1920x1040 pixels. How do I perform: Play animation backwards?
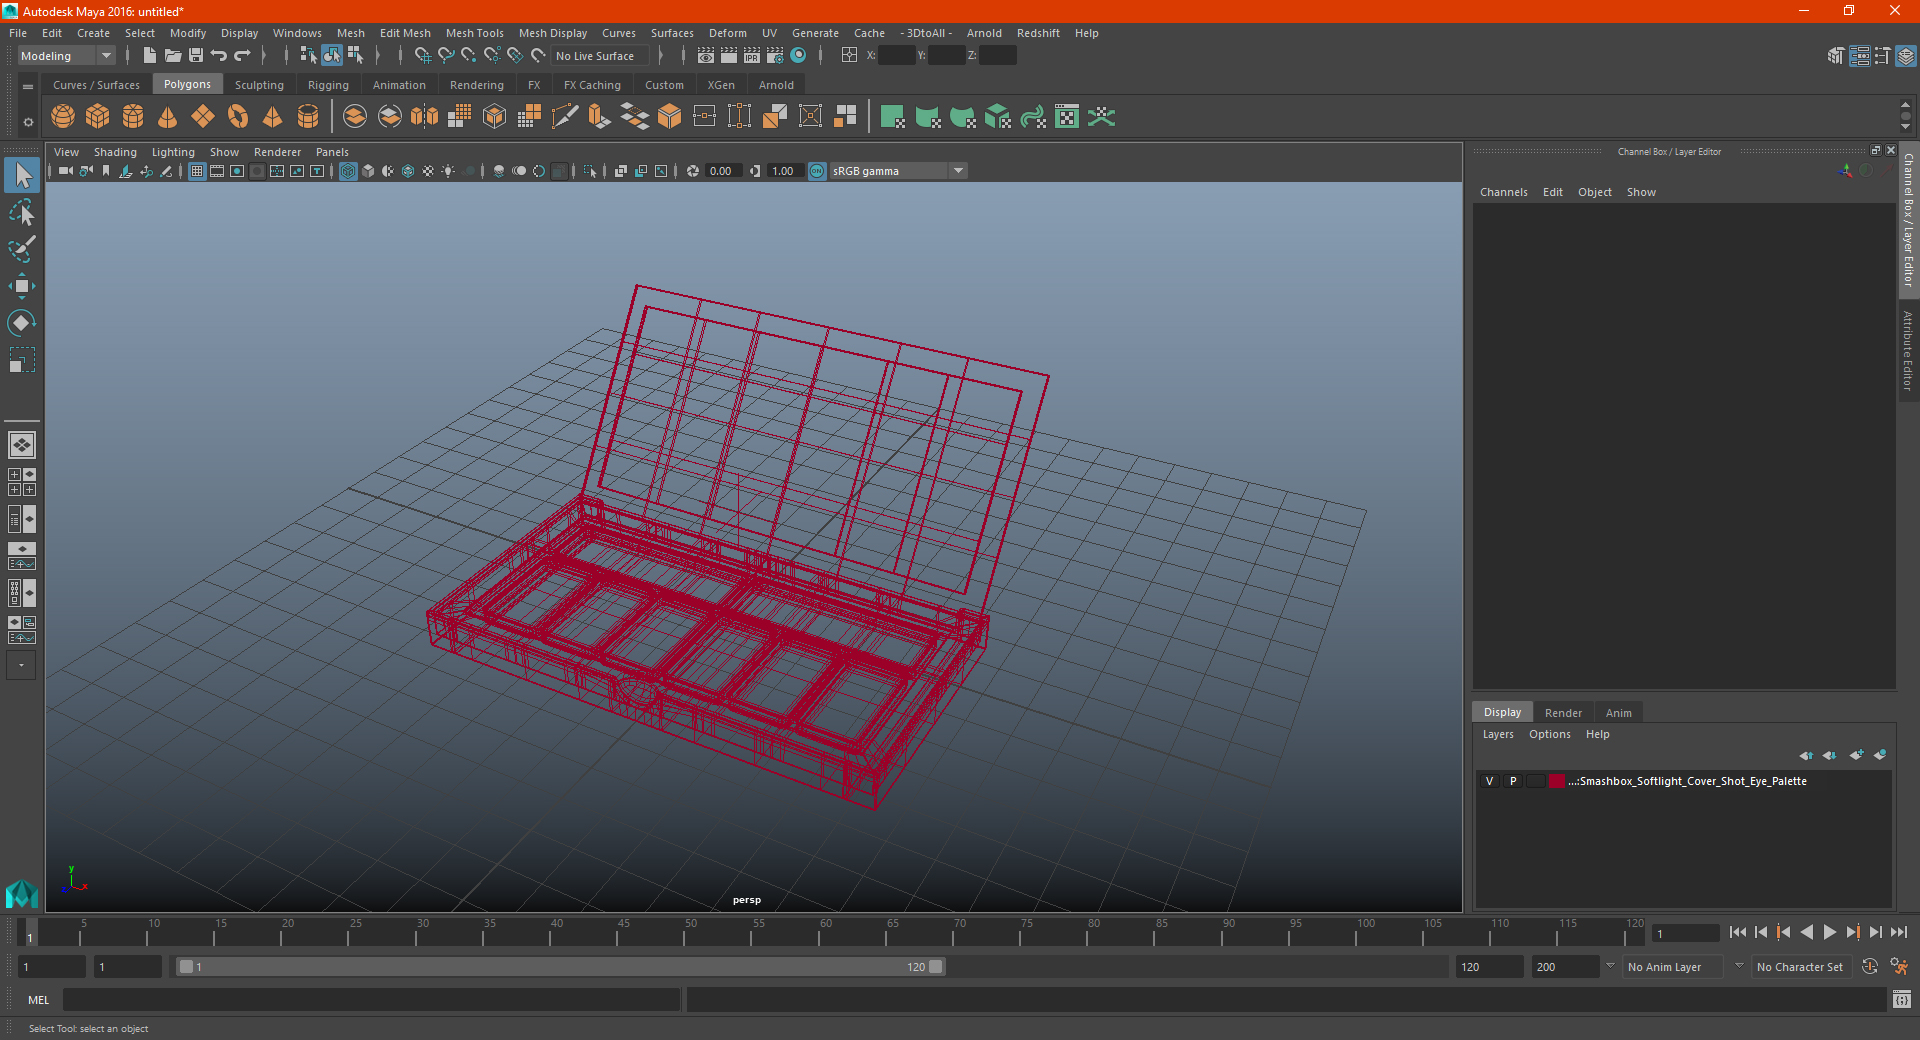click(x=1806, y=932)
